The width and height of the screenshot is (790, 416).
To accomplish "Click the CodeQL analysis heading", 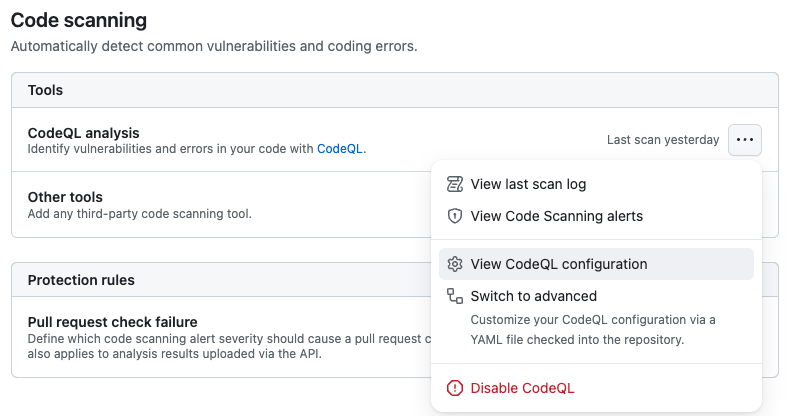I will point(84,133).
